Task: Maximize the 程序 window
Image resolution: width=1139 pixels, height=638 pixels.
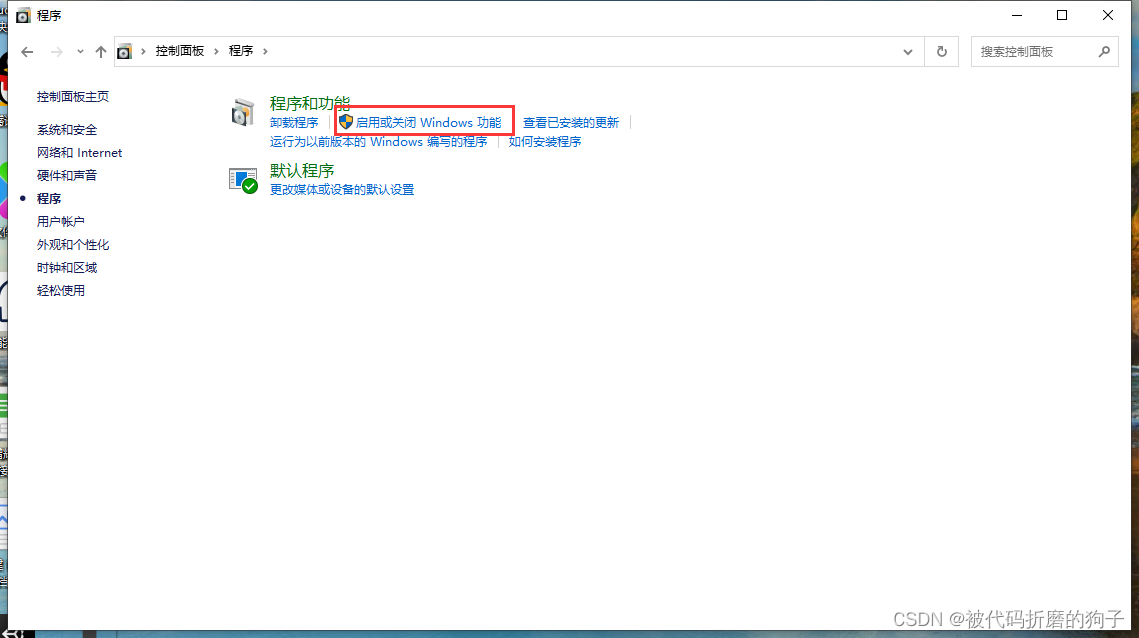Action: point(1062,15)
